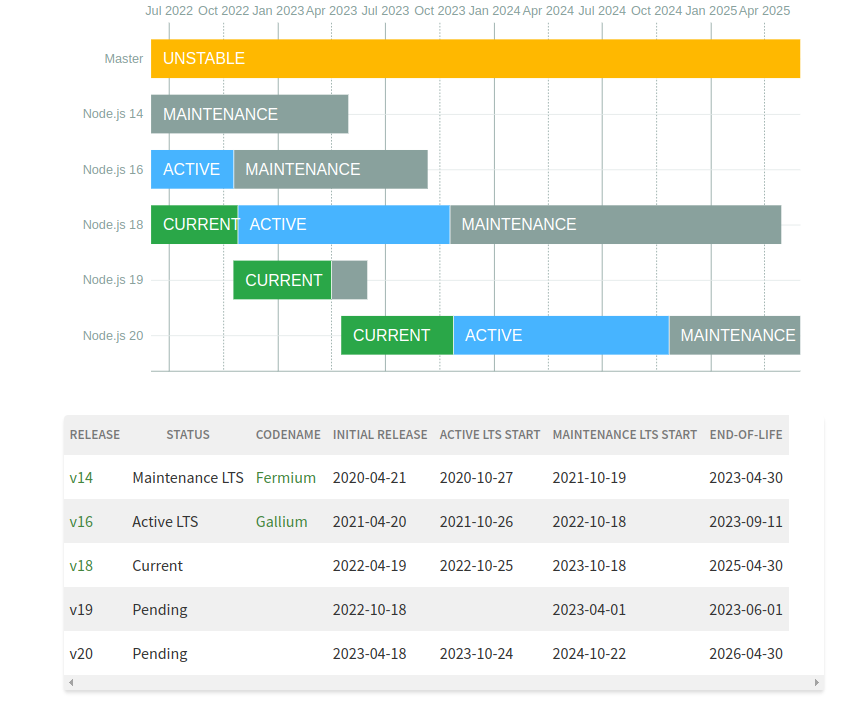Click the Node.js 14 row label
This screenshot has width=846, height=711.
(113, 114)
